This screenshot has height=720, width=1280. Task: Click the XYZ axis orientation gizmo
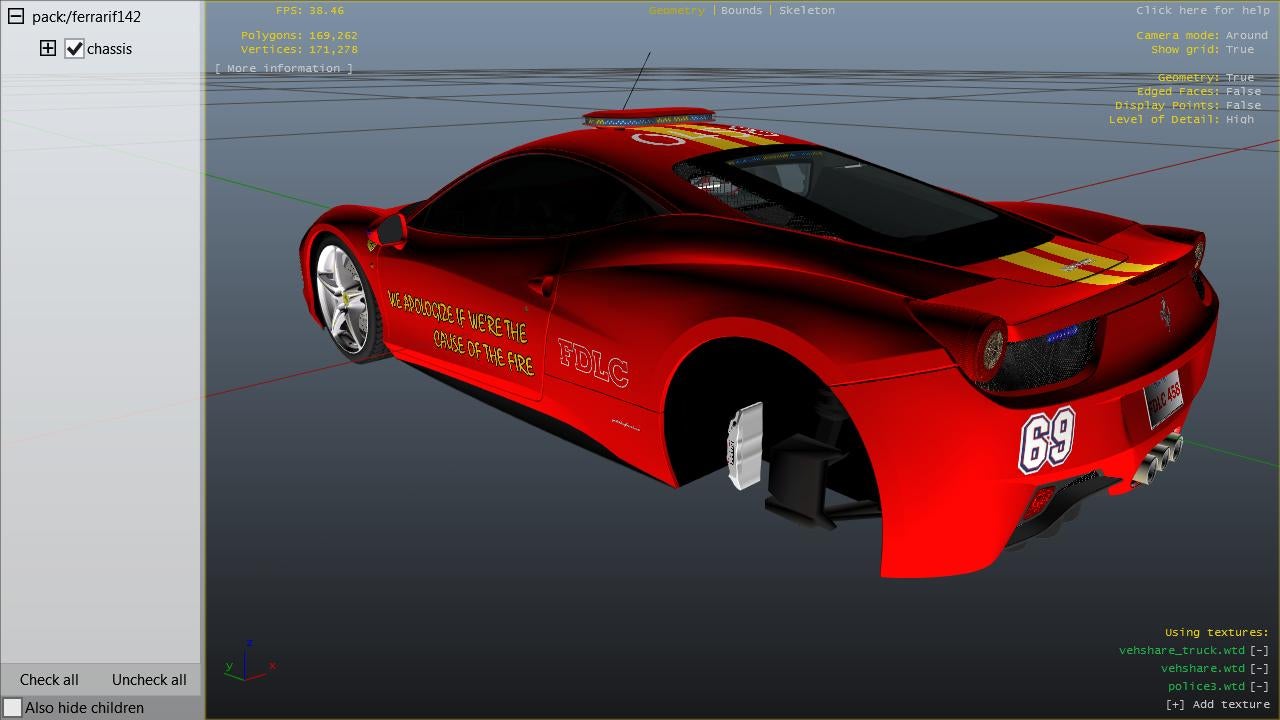(248, 662)
